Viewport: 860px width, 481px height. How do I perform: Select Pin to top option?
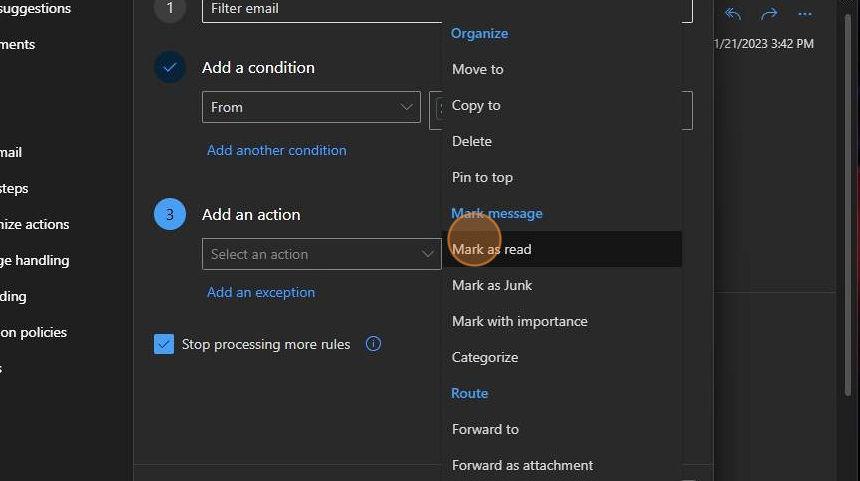482,177
